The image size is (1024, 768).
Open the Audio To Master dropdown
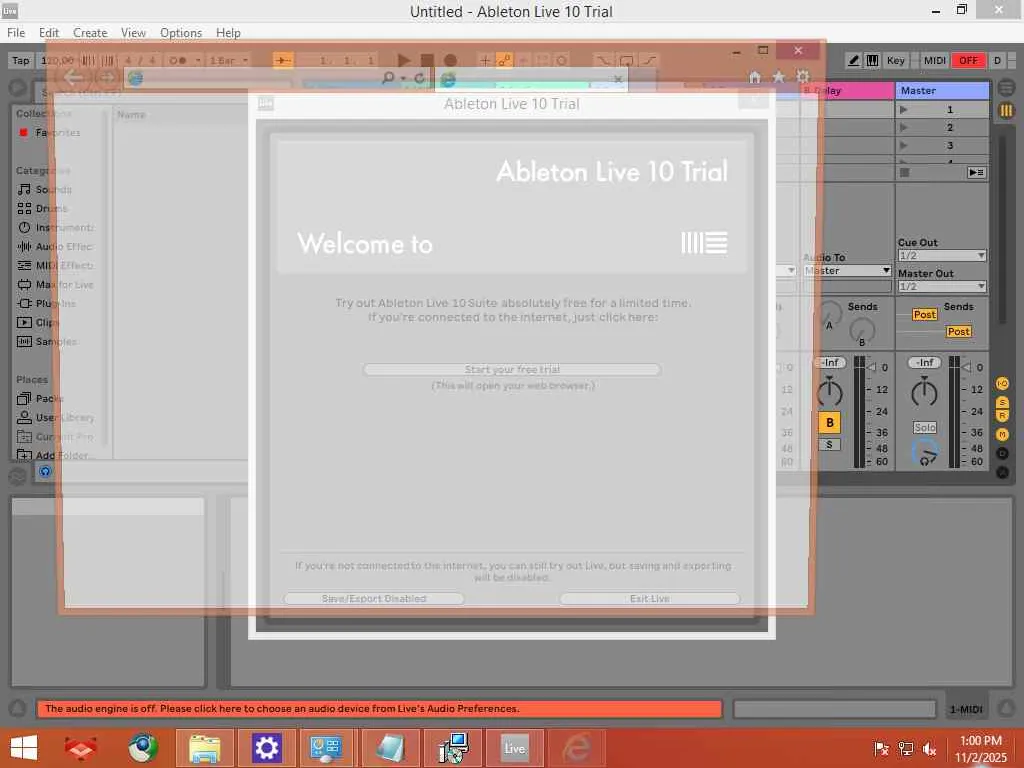pos(848,270)
